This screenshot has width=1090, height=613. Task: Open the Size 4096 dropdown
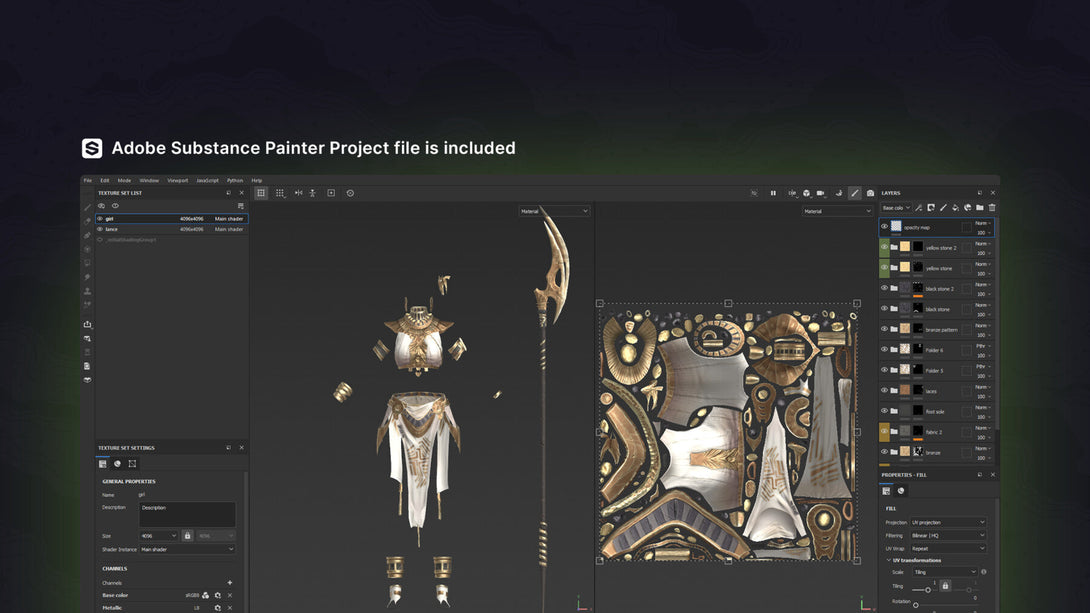tap(158, 536)
